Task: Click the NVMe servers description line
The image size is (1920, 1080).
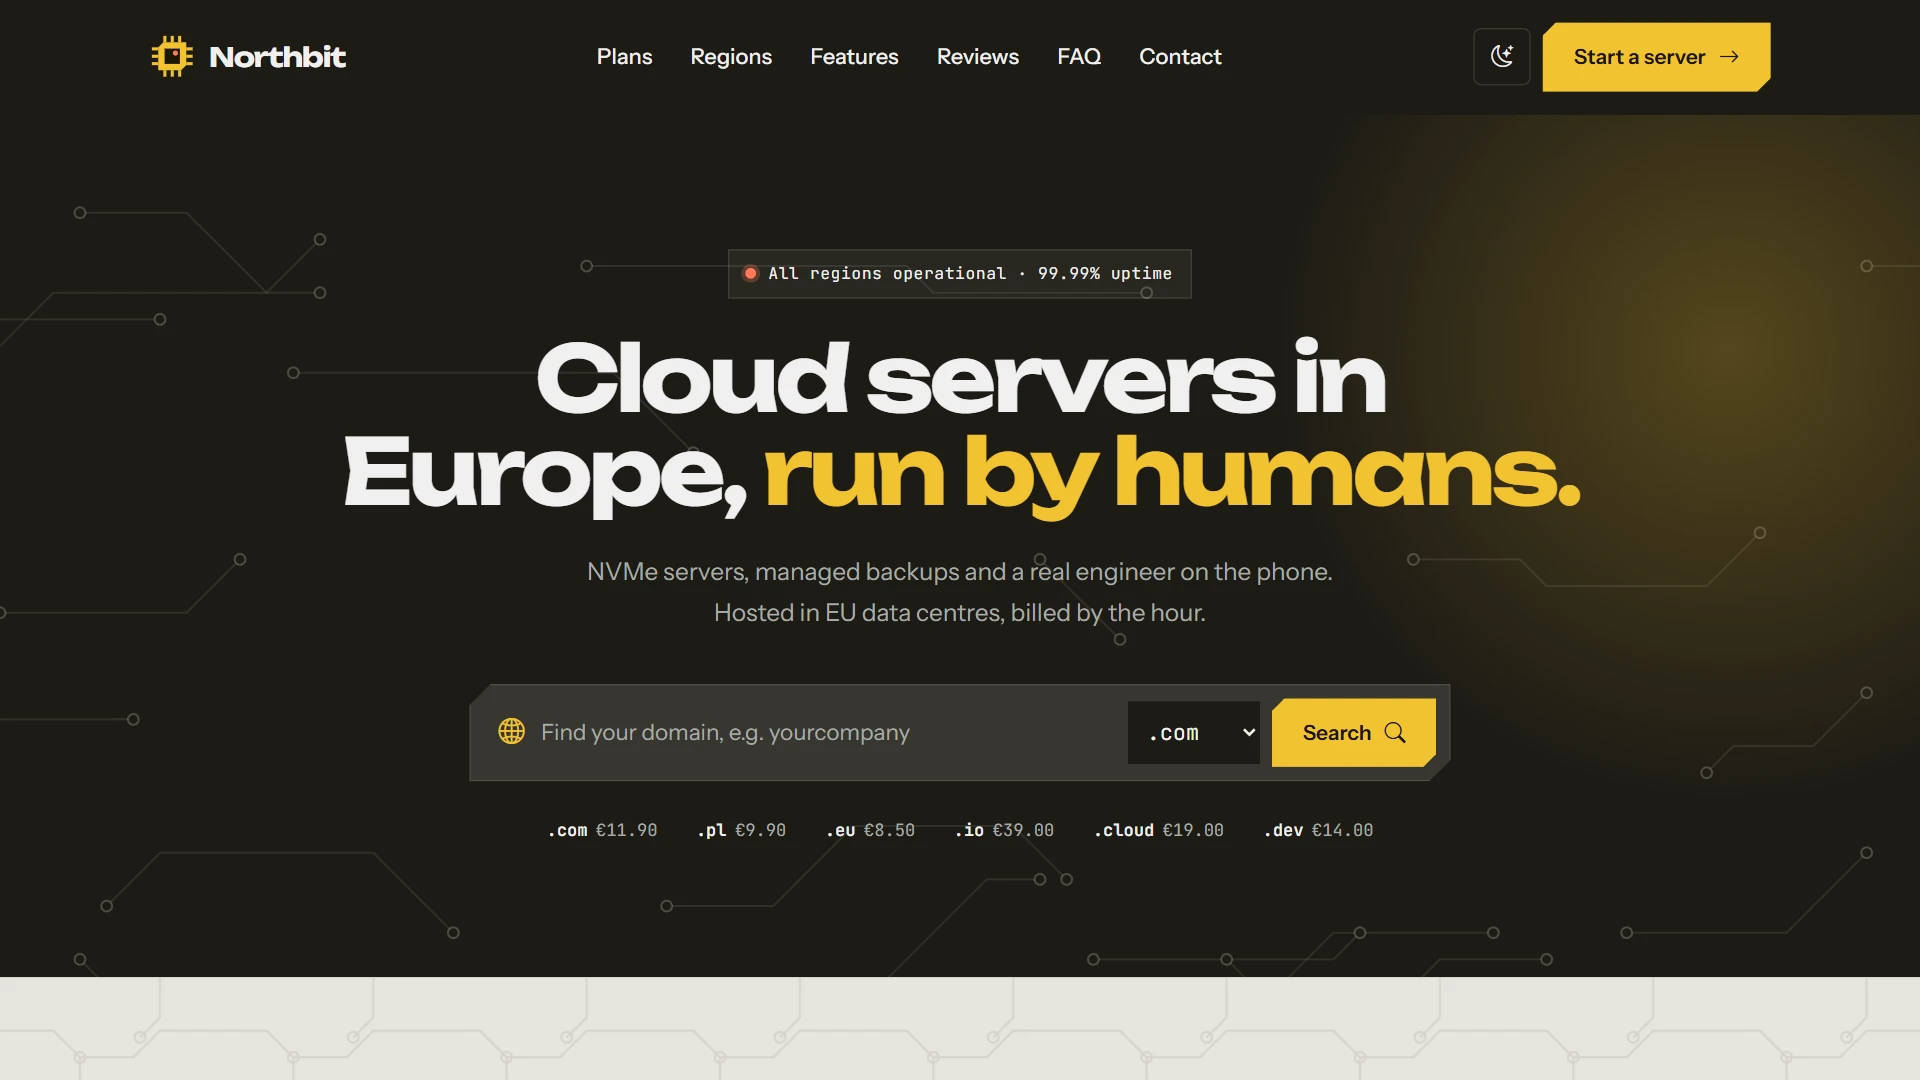Action: pos(960,572)
